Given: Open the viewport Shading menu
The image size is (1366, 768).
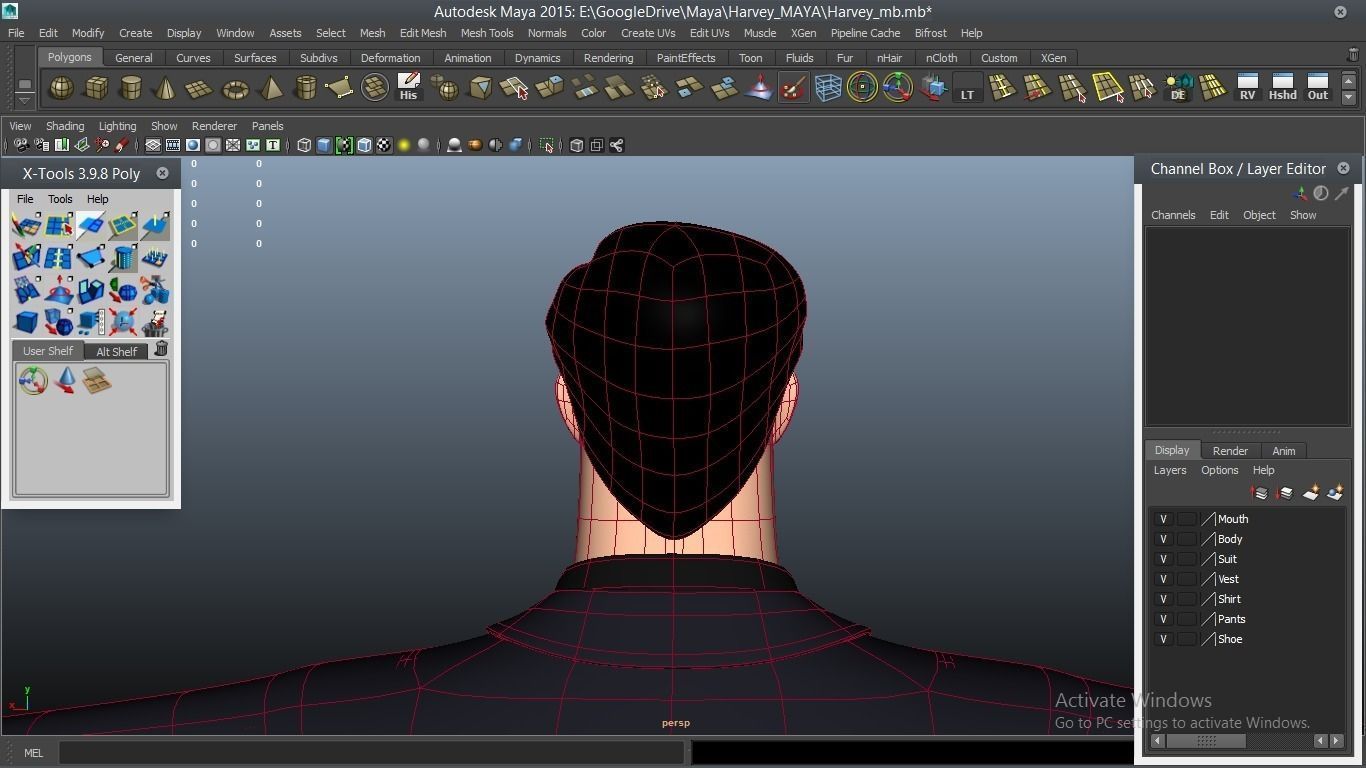Looking at the screenshot, I should pos(65,126).
